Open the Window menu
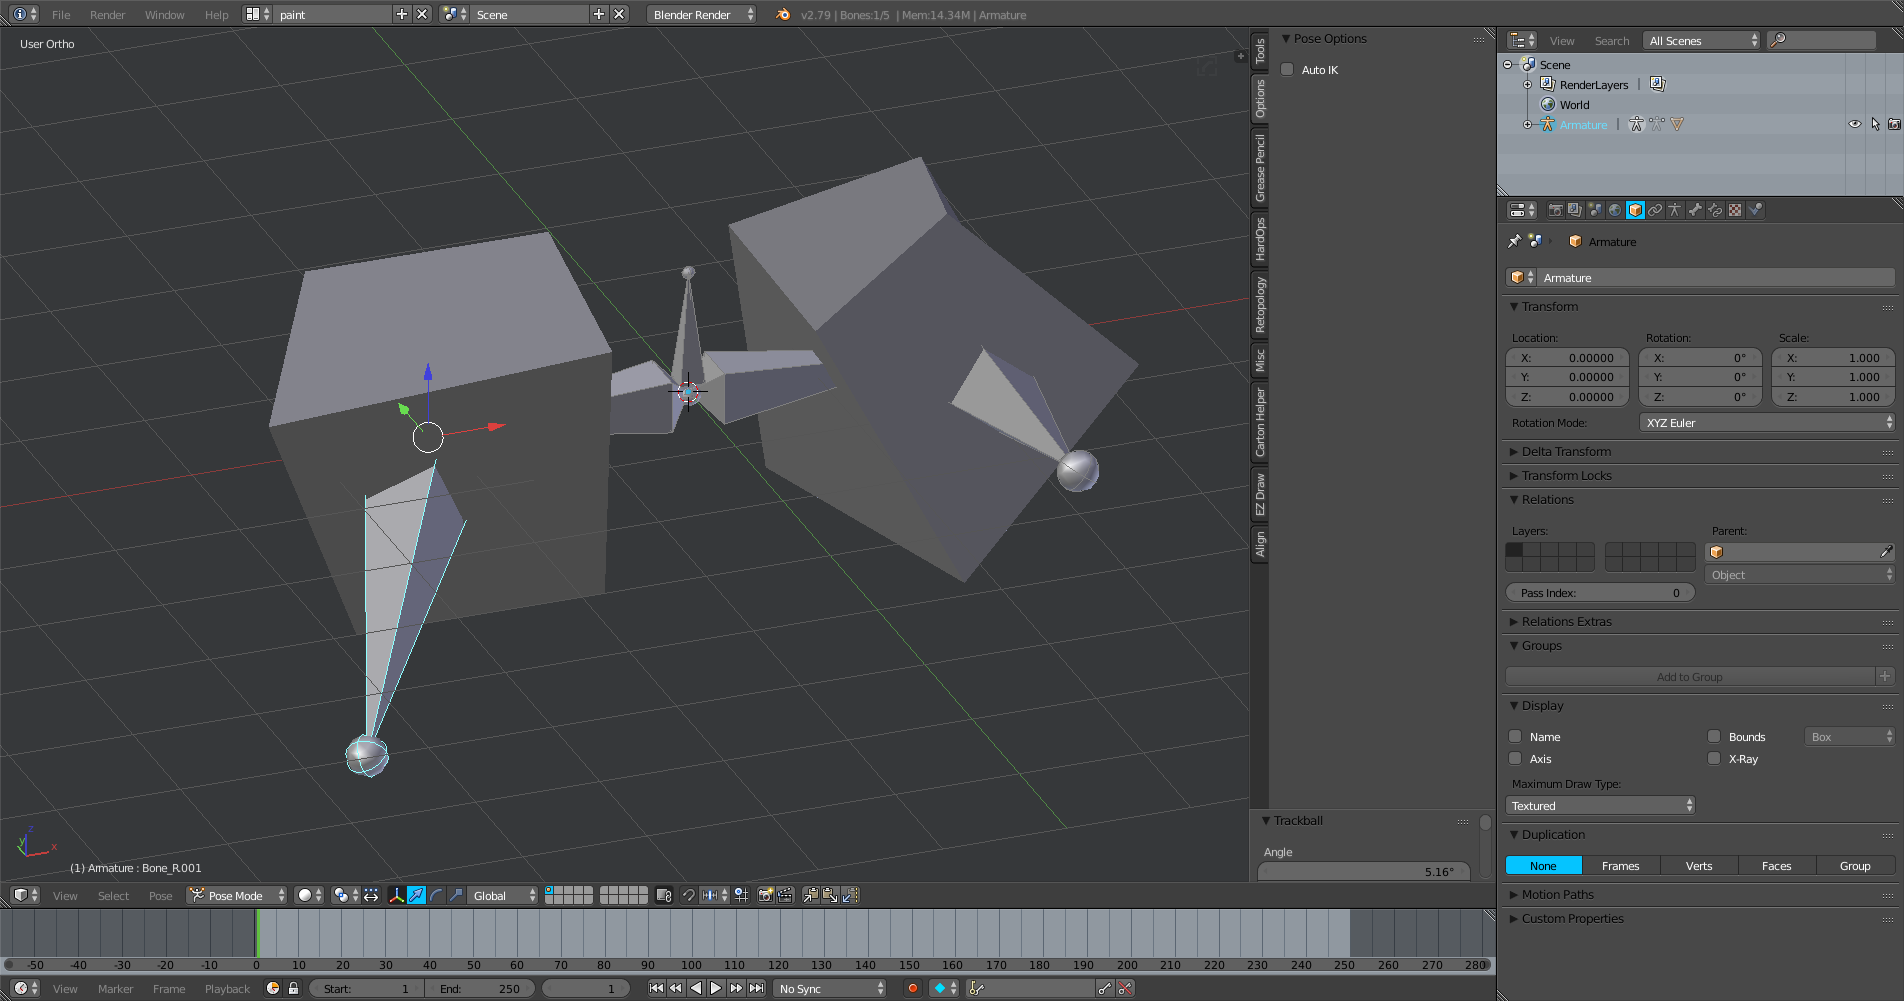Screen dimensions: 1904x1001 coord(165,15)
